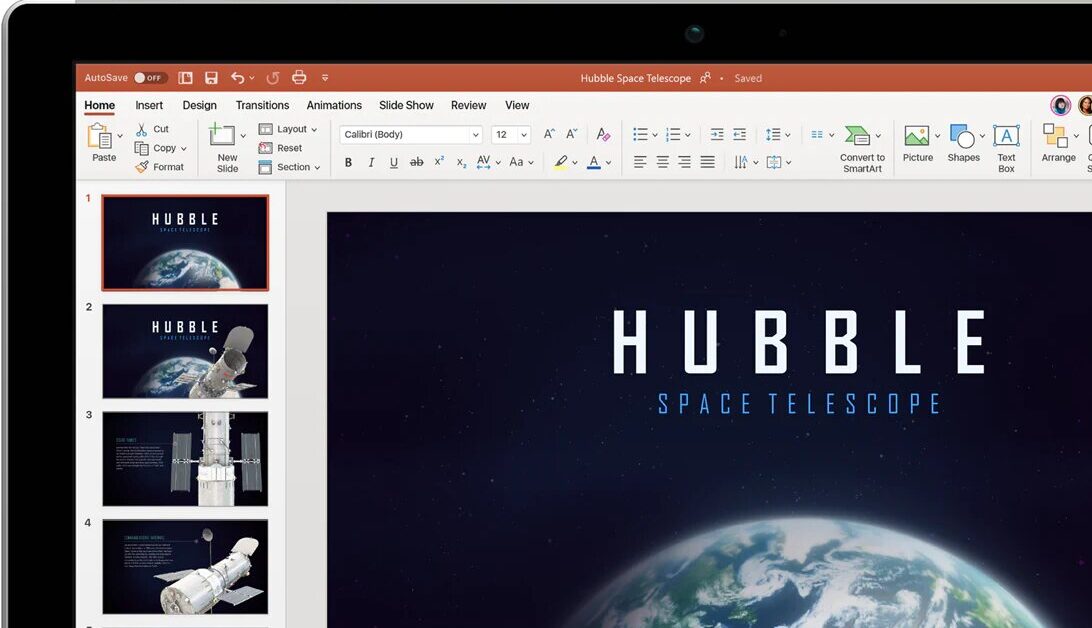Click the Picture insert icon
The width and height of the screenshot is (1092, 628).
[916, 136]
